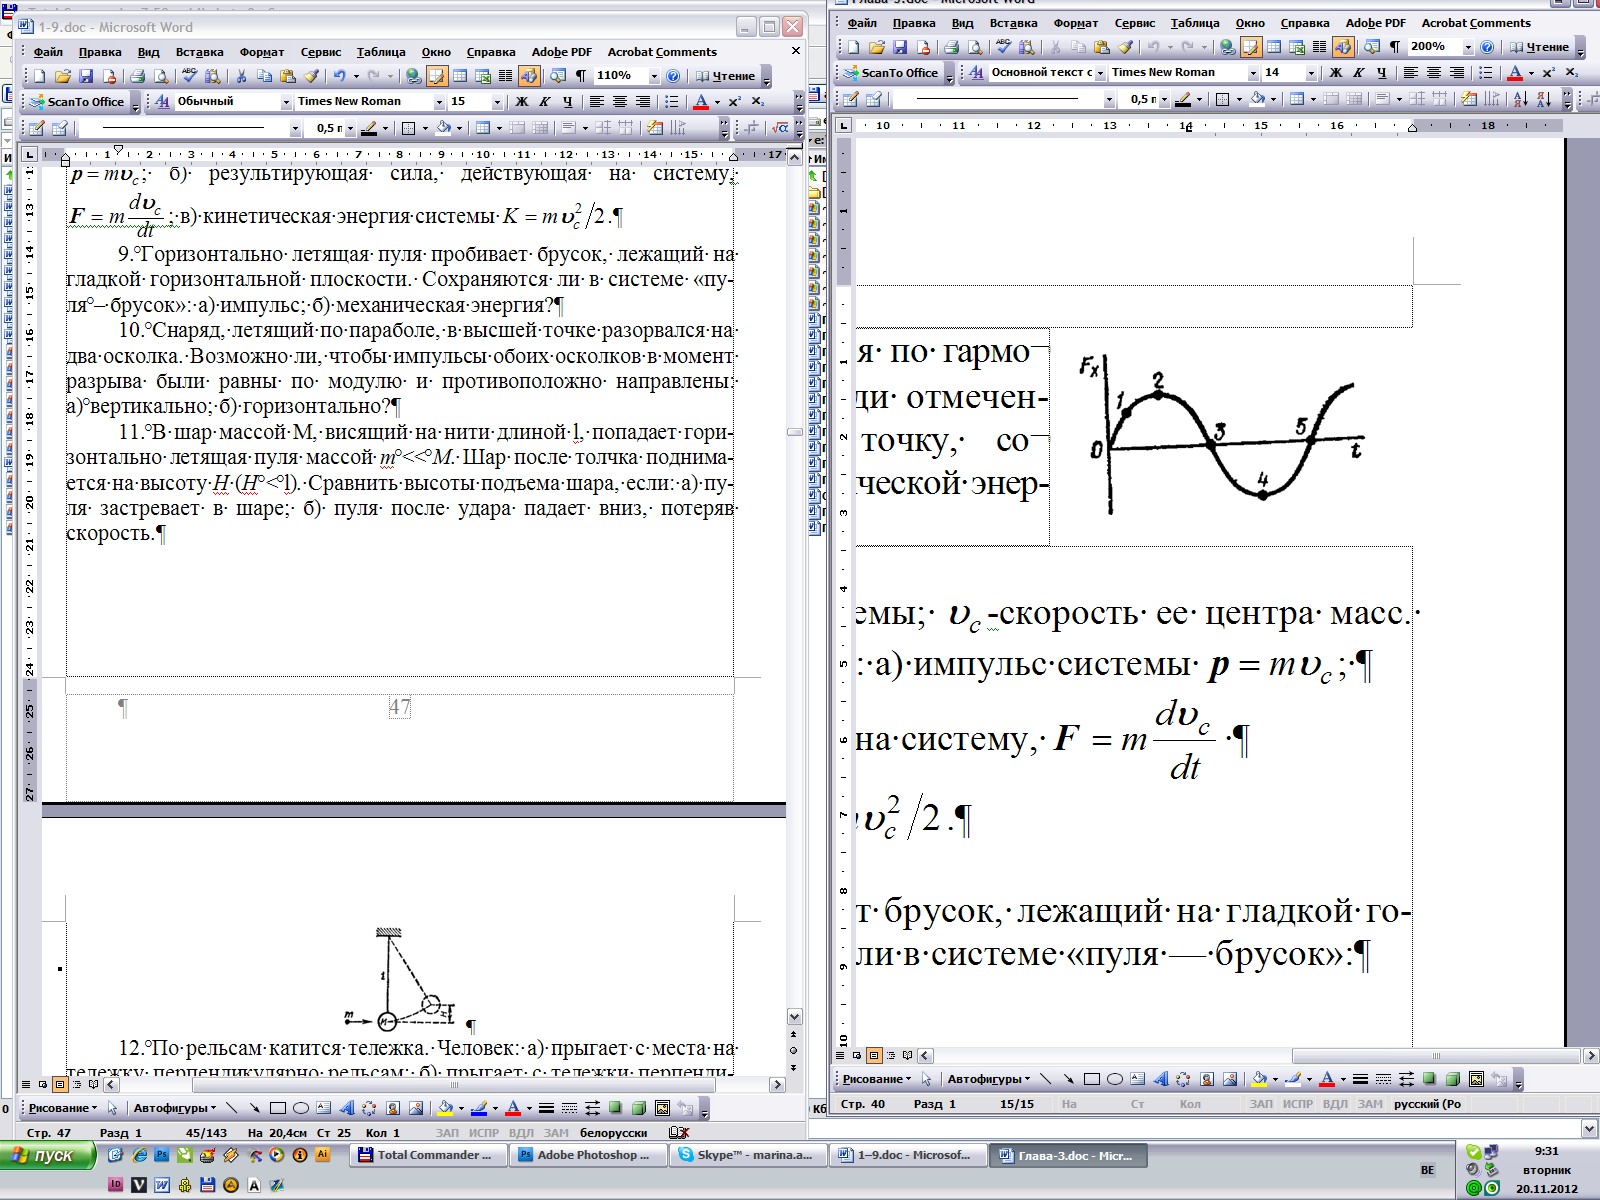Open Таблица menu in 1-9.doc window
This screenshot has height=1200, width=1600.
click(381, 52)
